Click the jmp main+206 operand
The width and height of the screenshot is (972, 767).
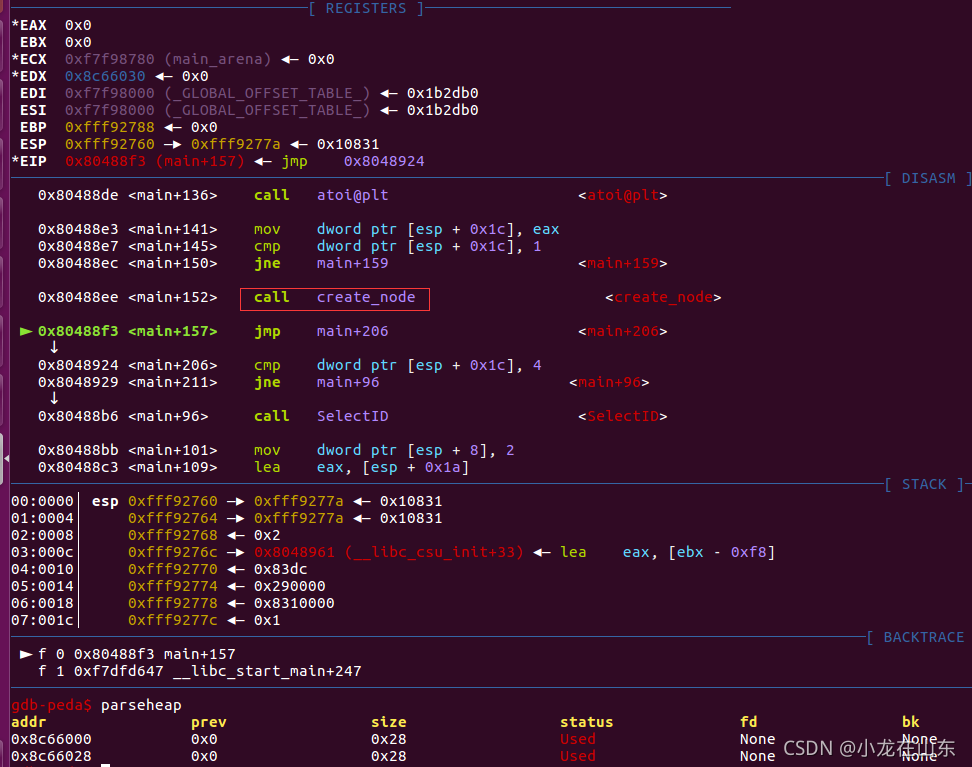click(x=353, y=331)
